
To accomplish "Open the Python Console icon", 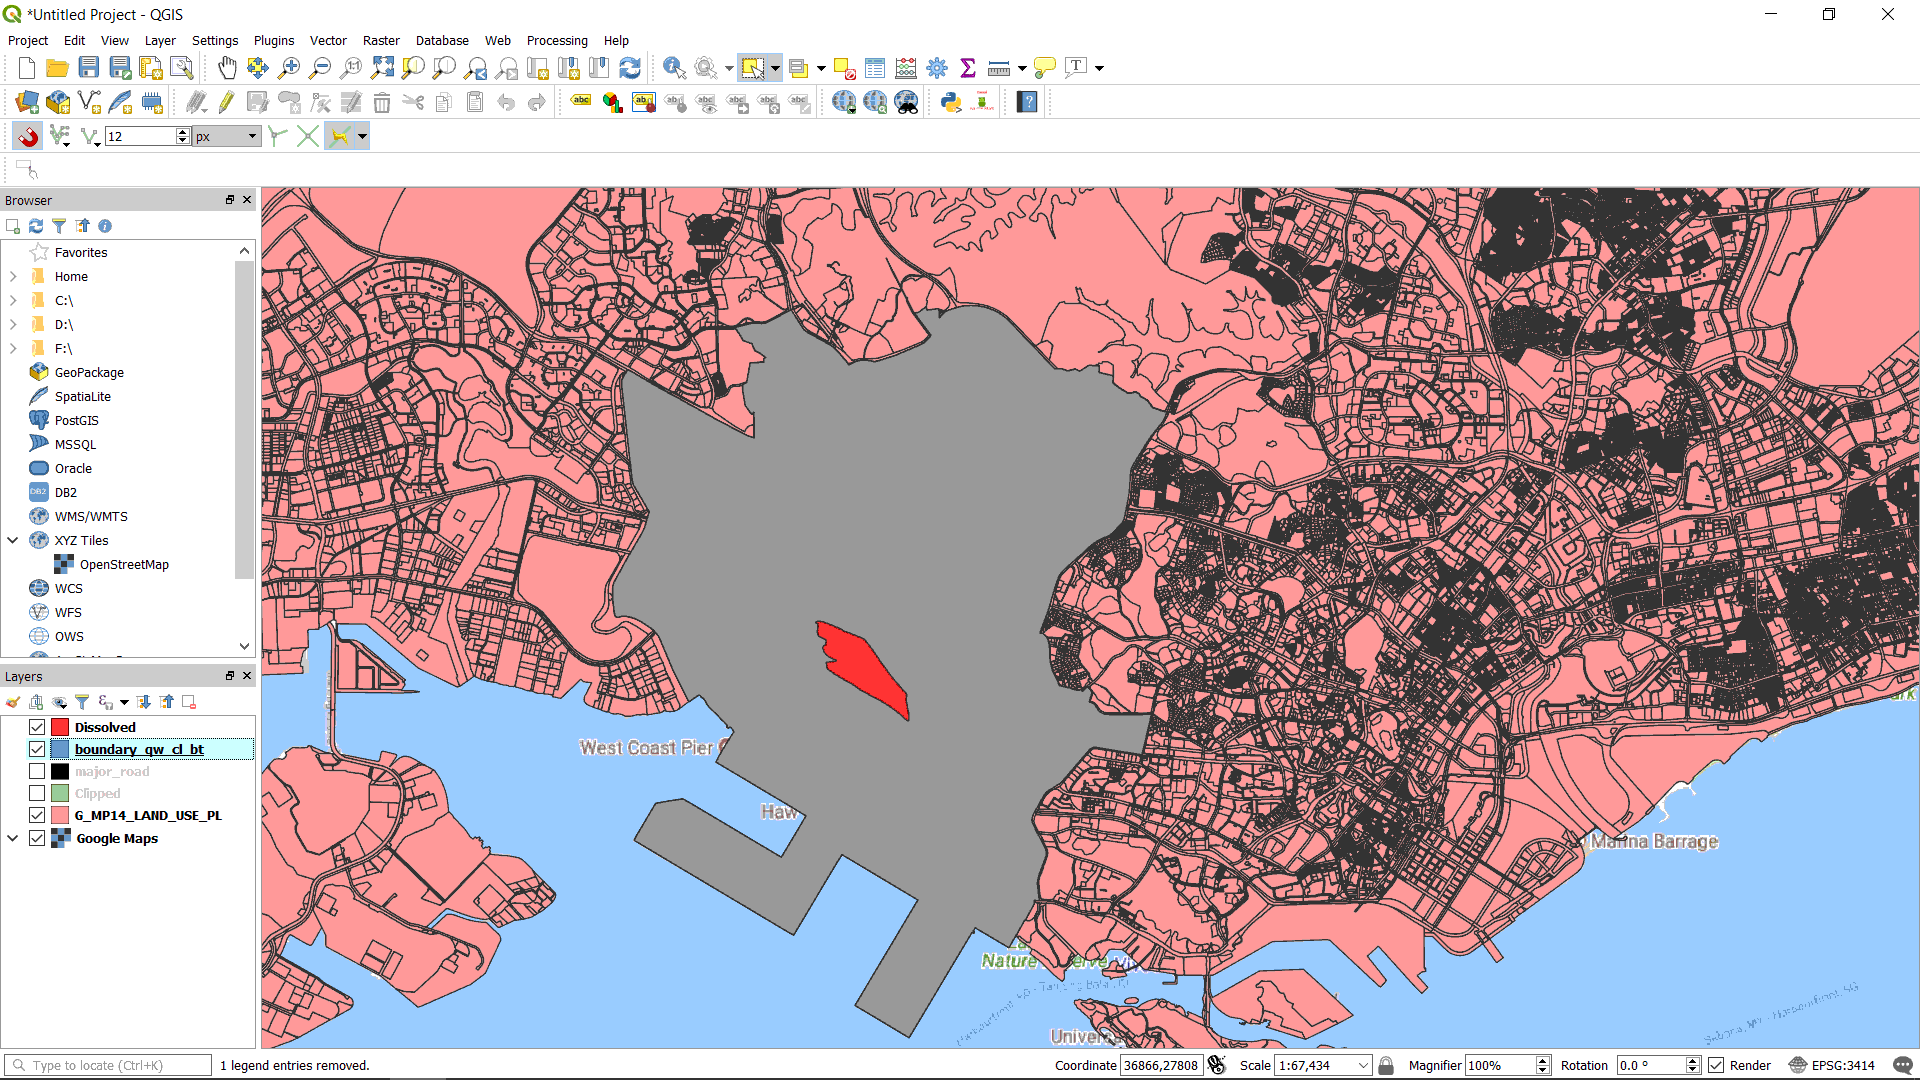I will (950, 102).
